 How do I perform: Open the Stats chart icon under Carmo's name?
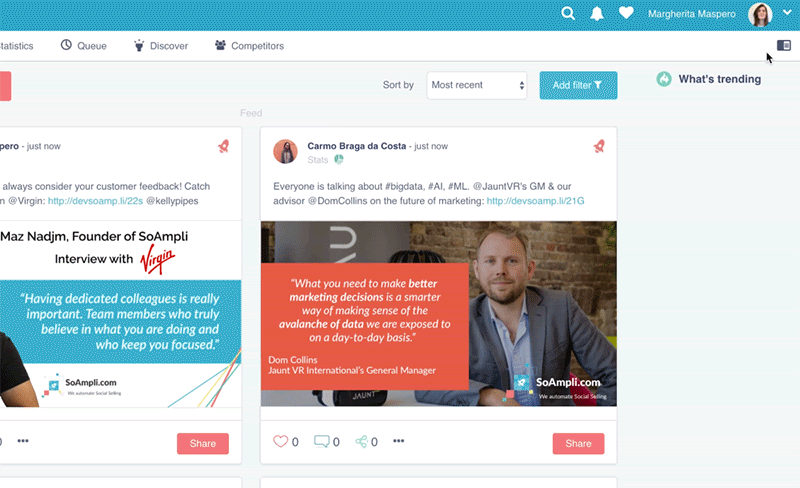[339, 160]
